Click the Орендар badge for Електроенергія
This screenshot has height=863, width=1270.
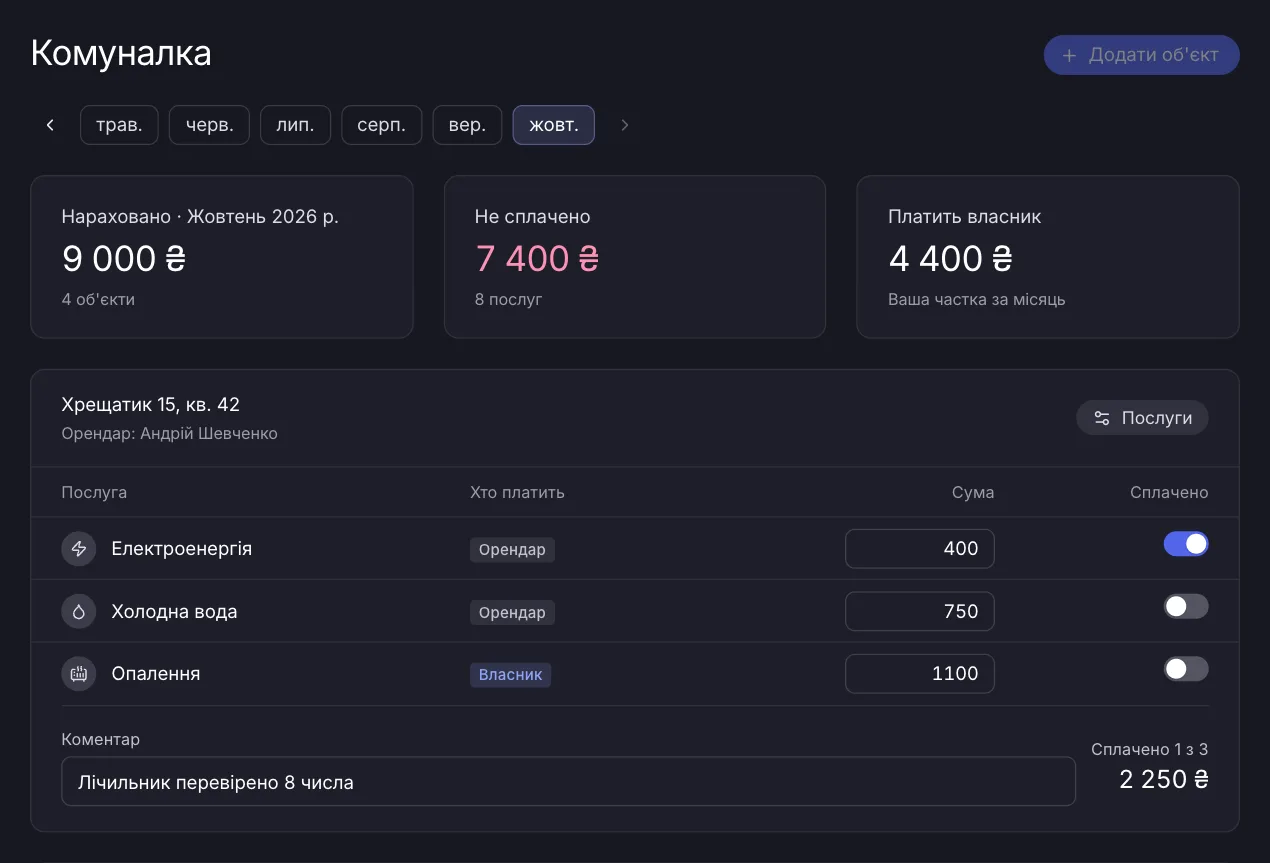pos(512,549)
